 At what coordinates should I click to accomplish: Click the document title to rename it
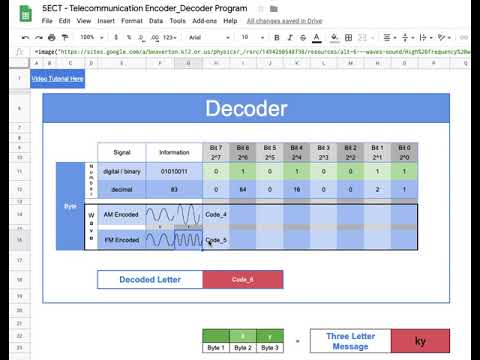click(145, 8)
